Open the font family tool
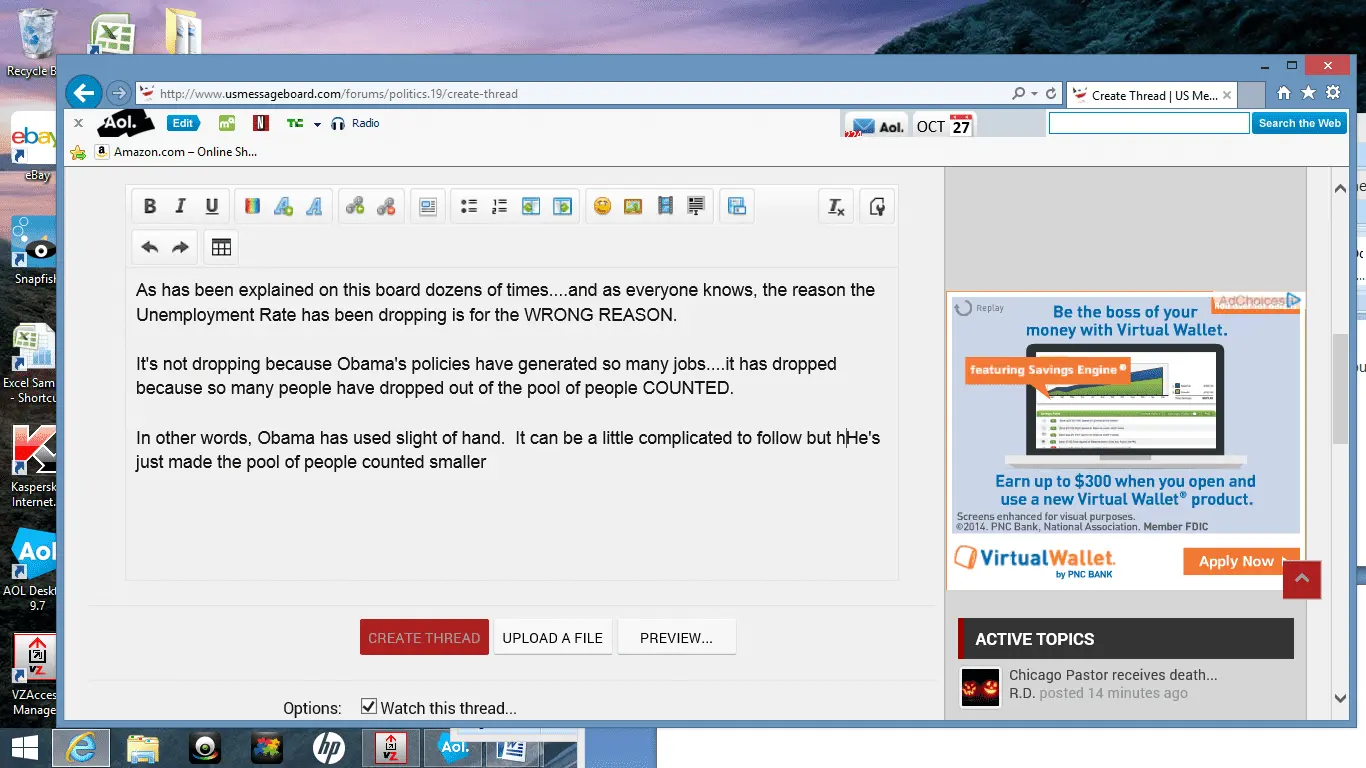The width and height of the screenshot is (1366, 768). (x=315, y=206)
